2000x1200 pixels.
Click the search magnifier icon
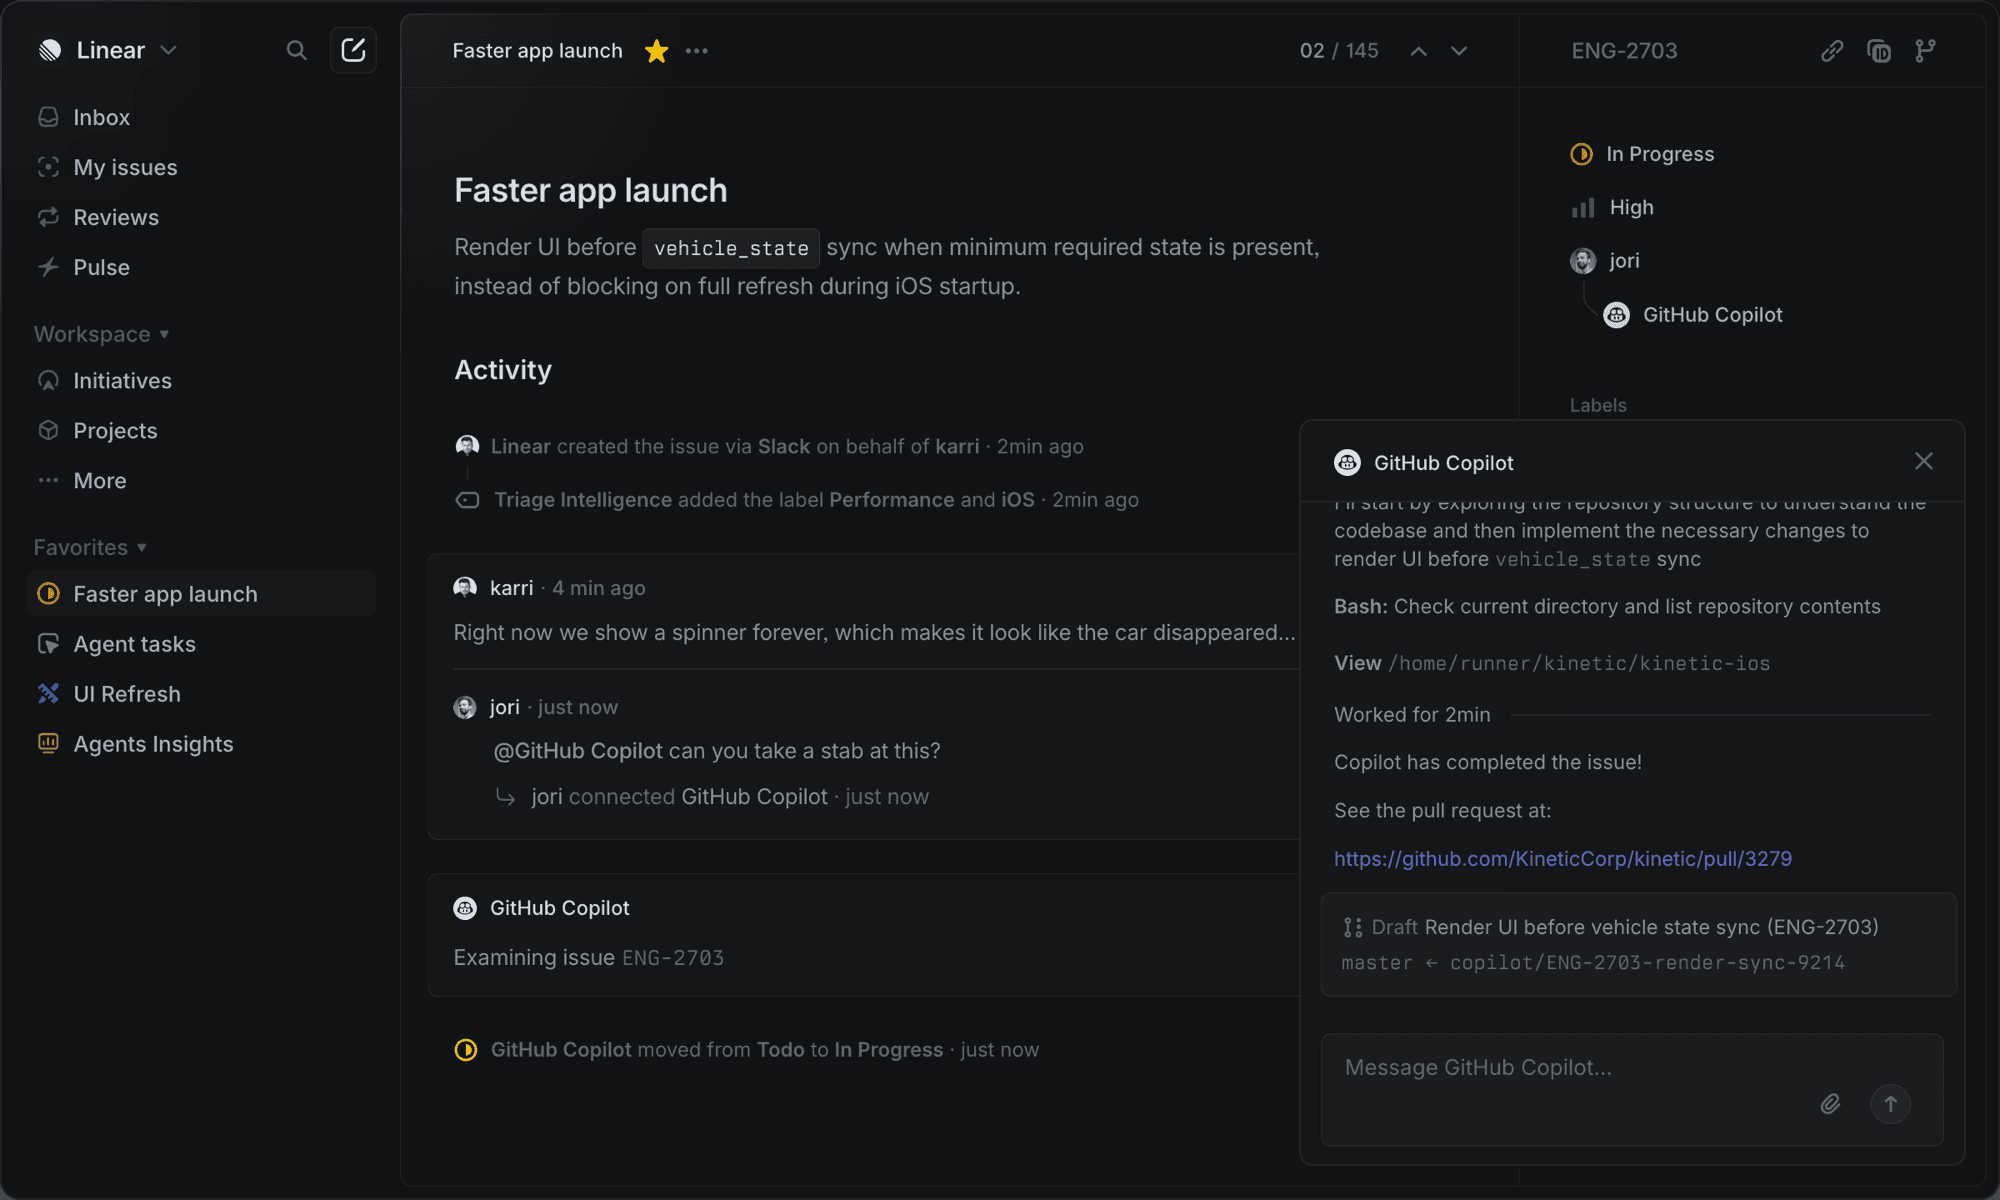point(296,50)
